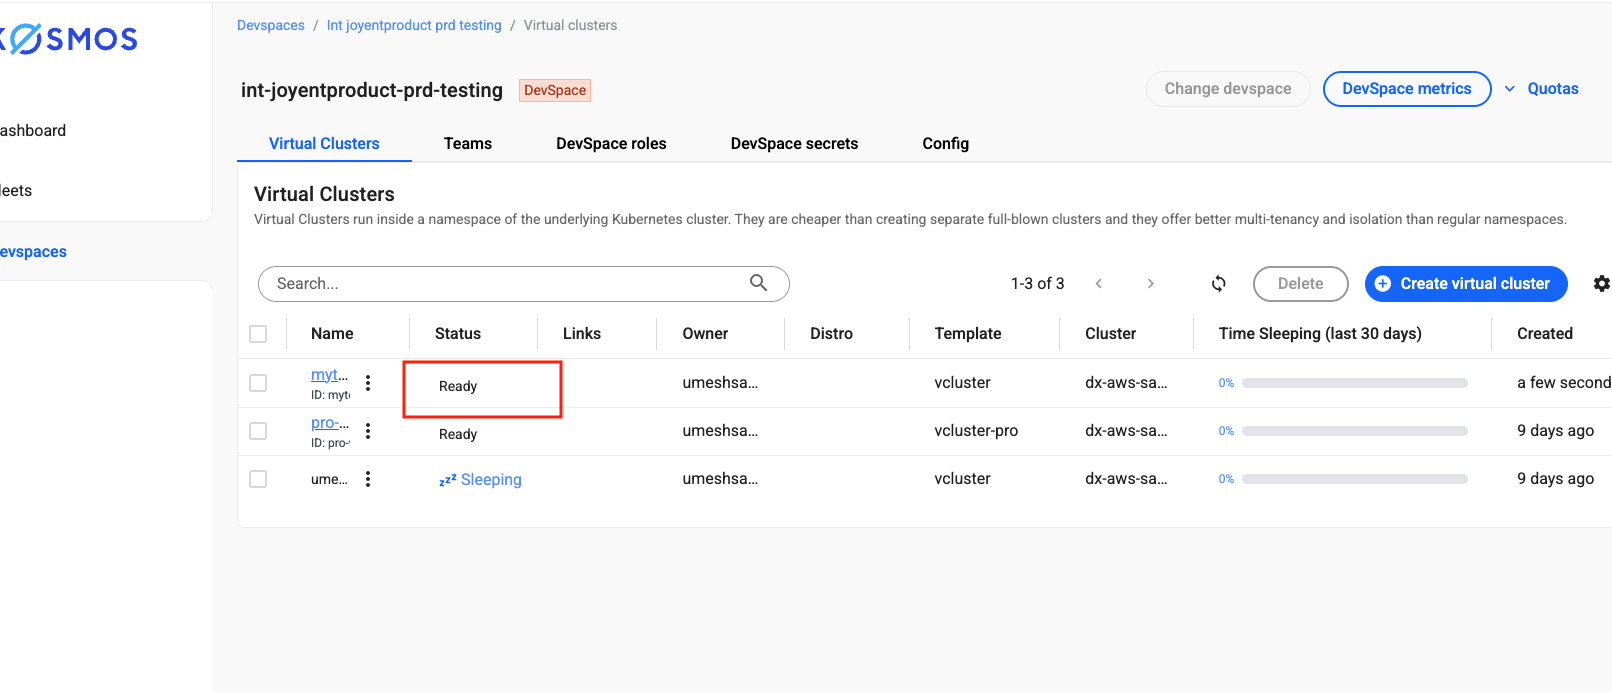The height and width of the screenshot is (693, 1612).
Task: Expand the Quotas chevron
Action: click(x=1510, y=89)
